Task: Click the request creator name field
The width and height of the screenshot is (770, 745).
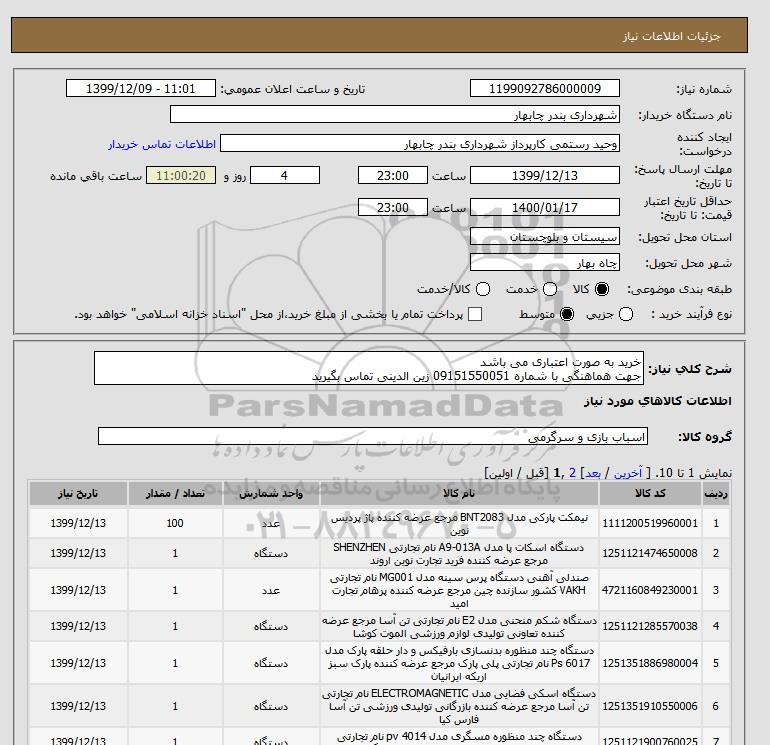Action: 420,144
